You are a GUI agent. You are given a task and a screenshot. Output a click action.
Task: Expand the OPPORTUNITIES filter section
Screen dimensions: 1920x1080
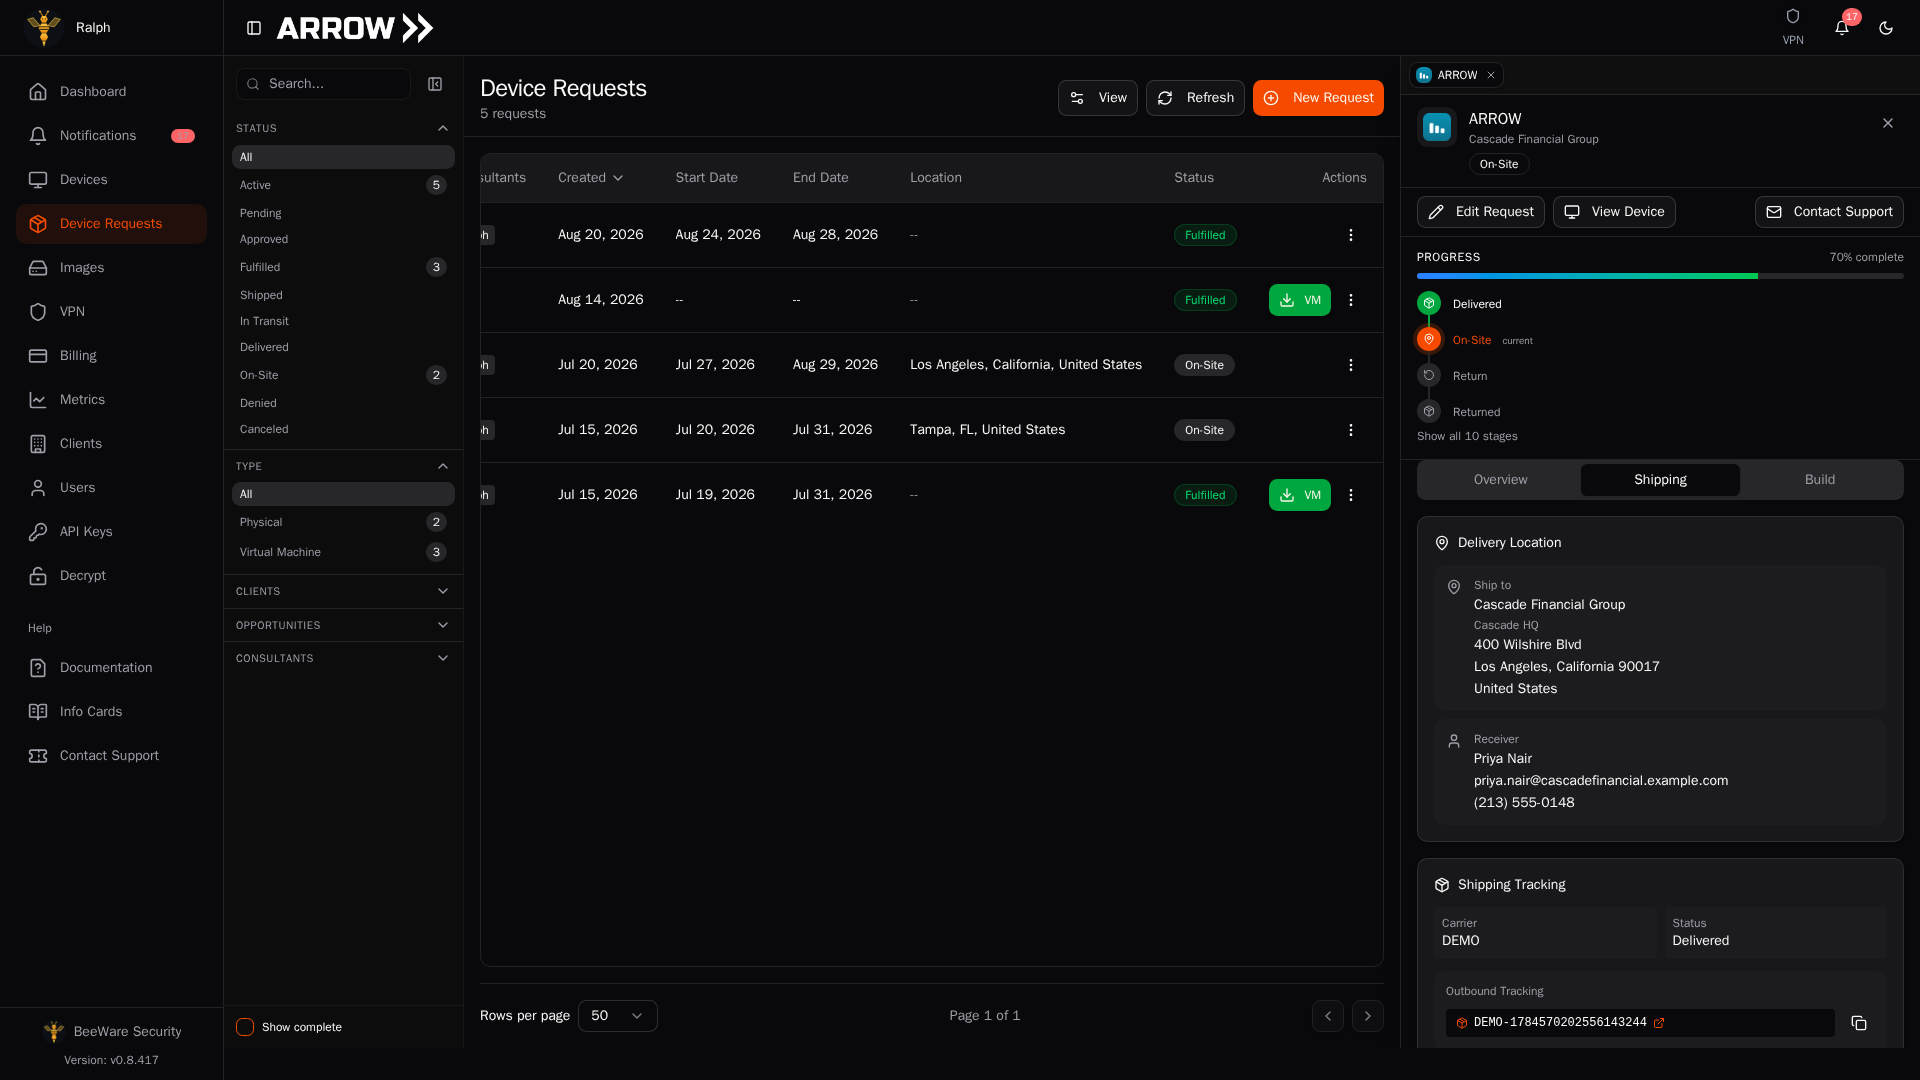click(343, 625)
